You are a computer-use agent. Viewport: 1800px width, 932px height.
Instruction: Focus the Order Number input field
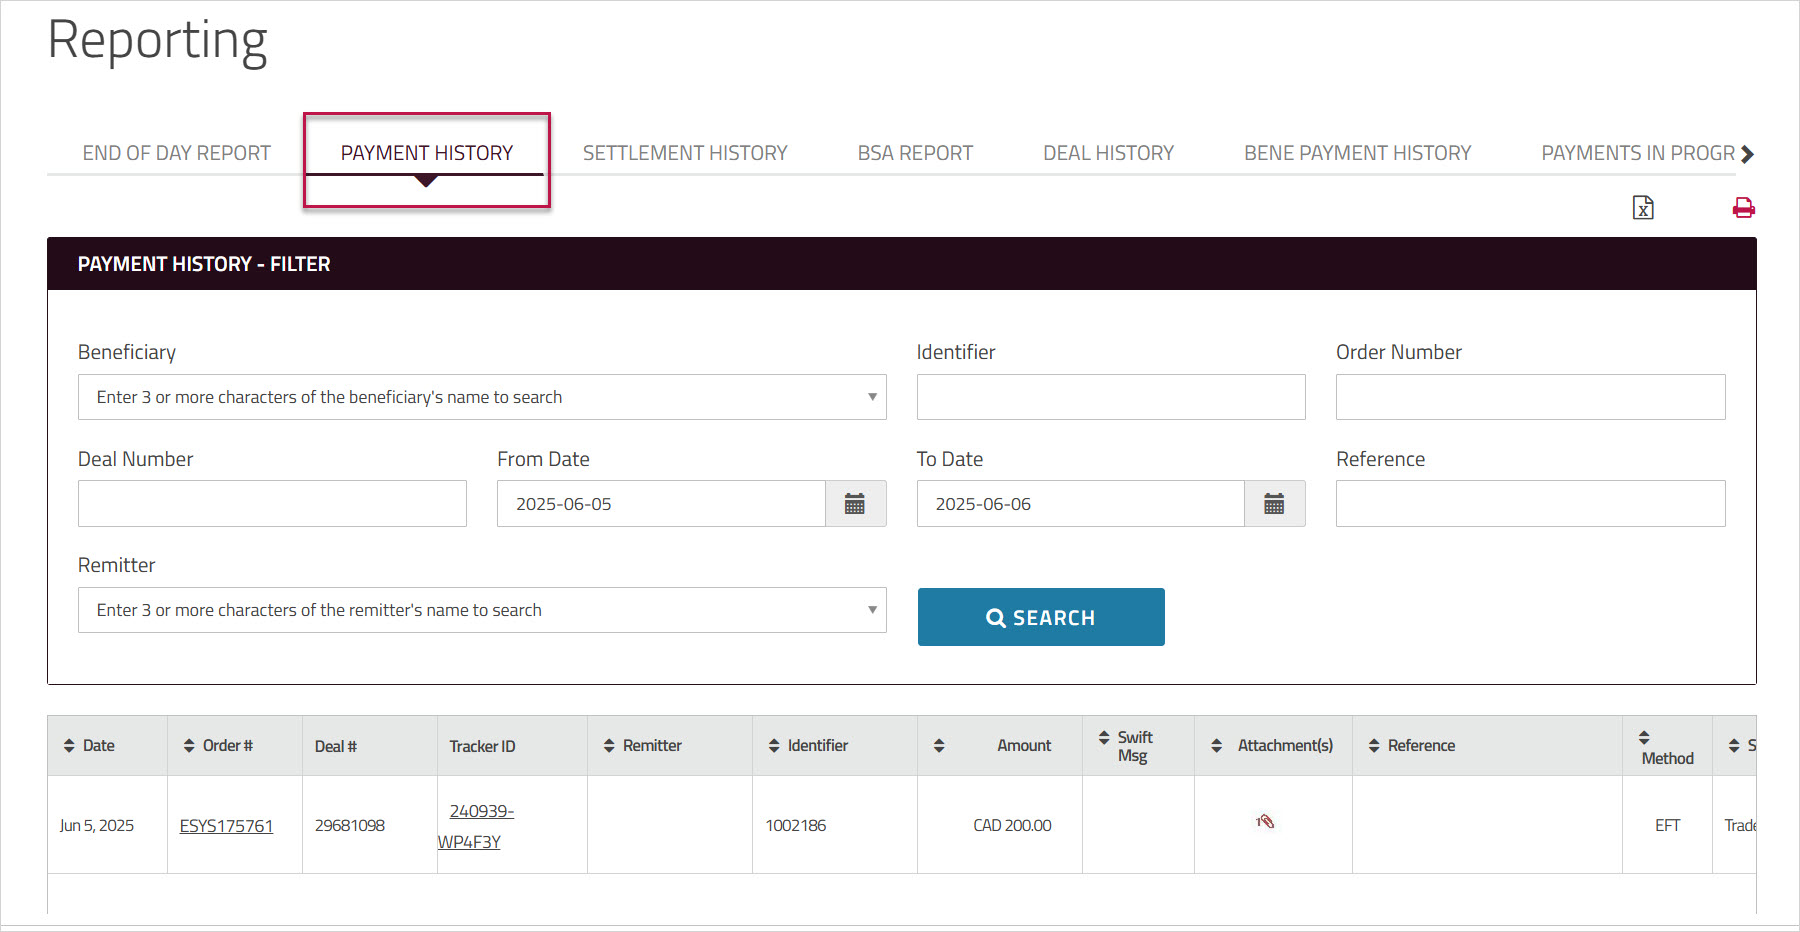[x=1530, y=397]
